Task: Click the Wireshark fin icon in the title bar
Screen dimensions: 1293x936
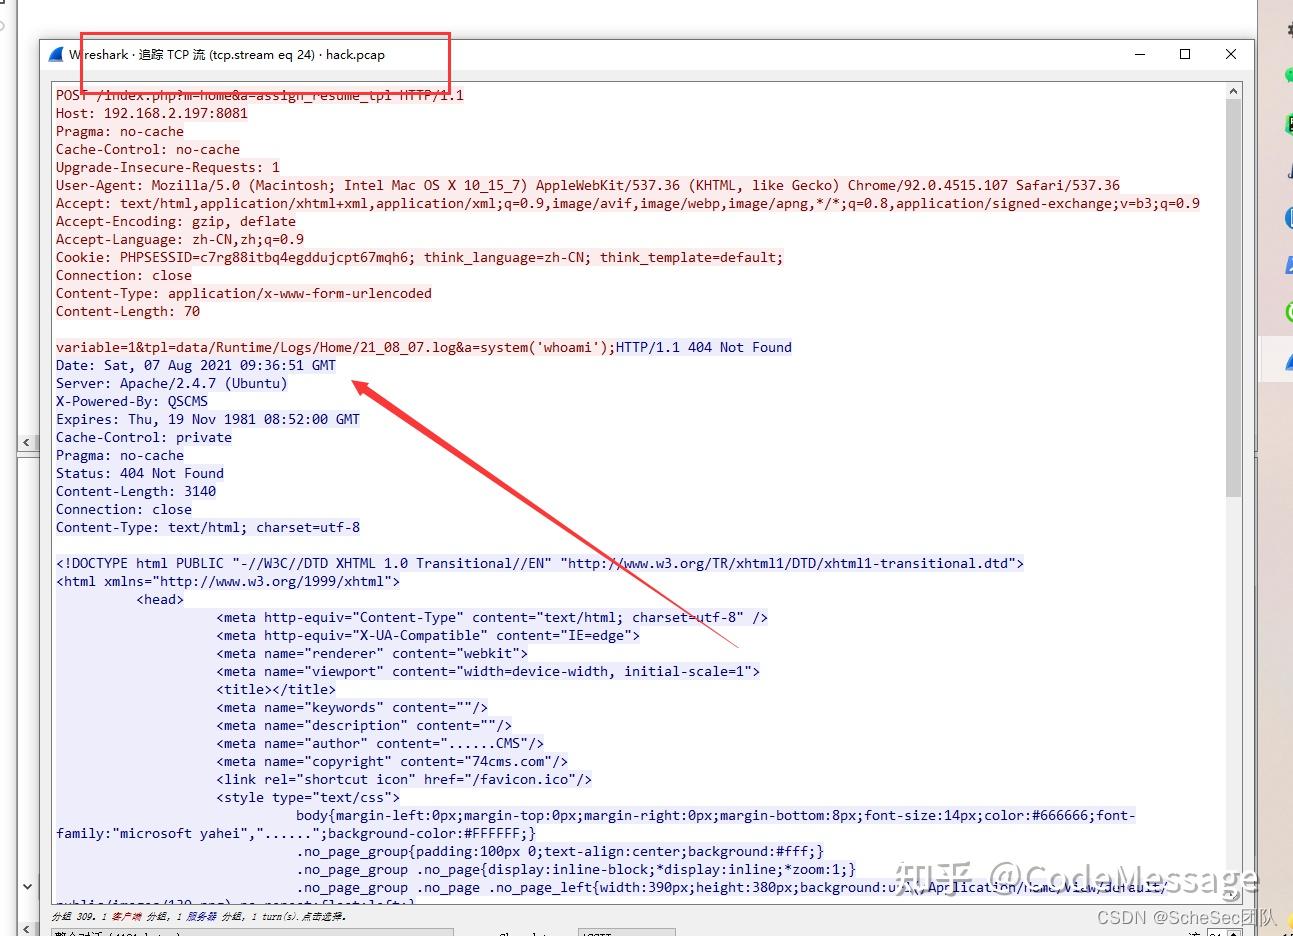Action: (55, 55)
